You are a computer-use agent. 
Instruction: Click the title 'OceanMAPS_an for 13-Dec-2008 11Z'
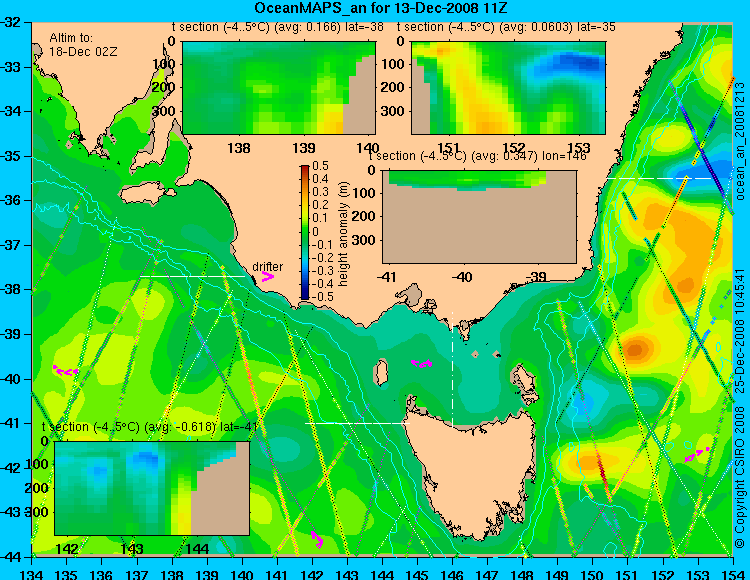(x=381, y=8)
